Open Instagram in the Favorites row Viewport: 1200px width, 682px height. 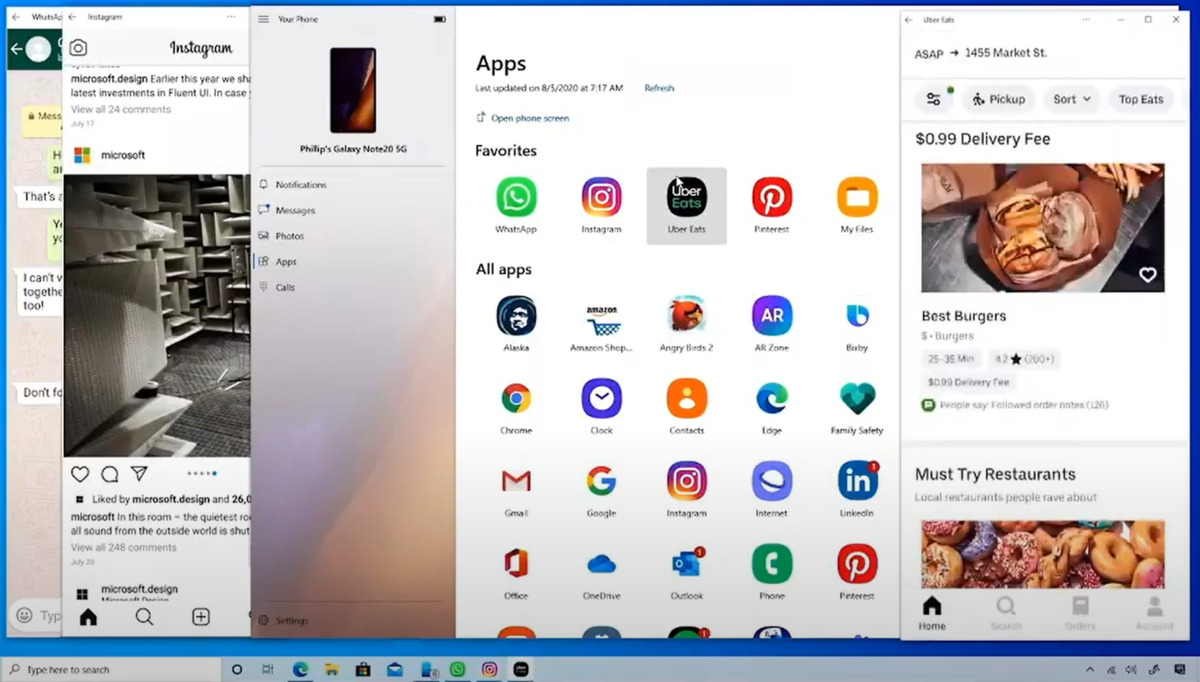coord(601,197)
